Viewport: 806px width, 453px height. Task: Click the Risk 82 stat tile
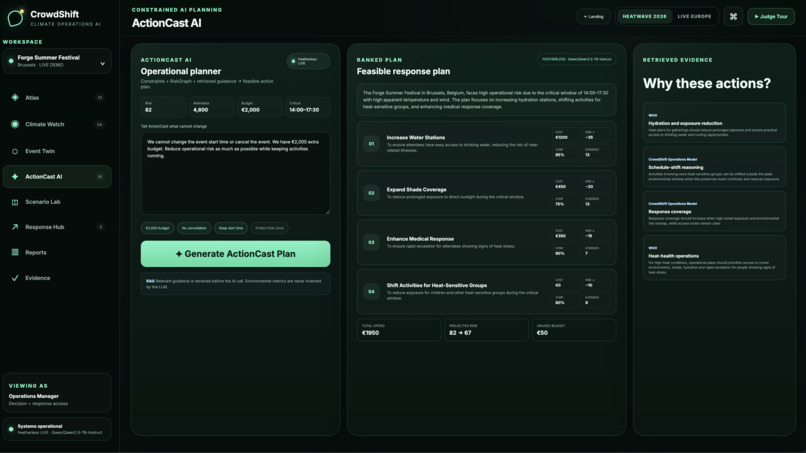tap(163, 107)
